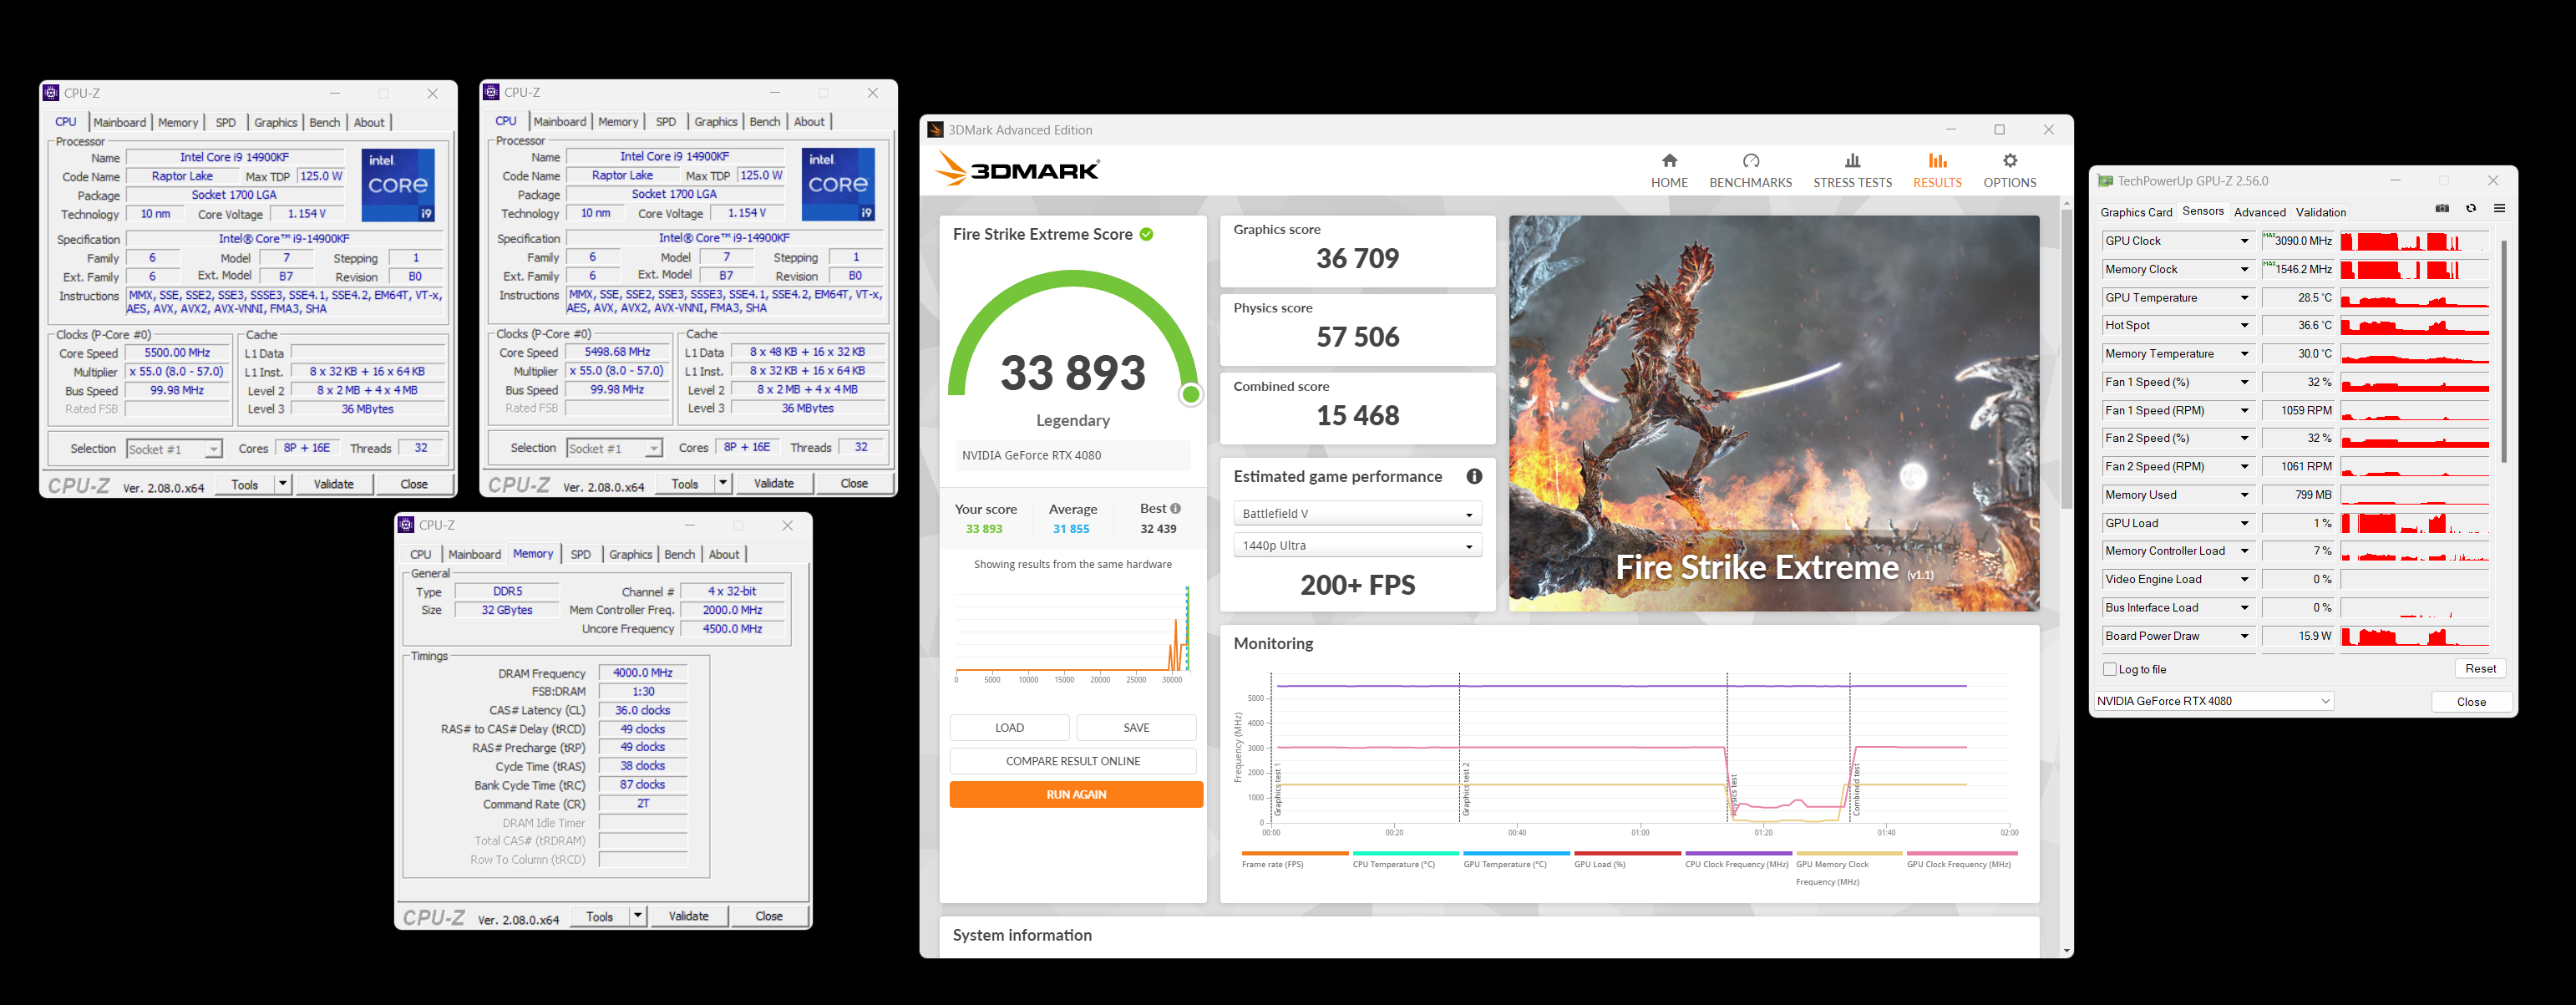Viewport: 2576px width, 1005px height.
Task: Open the 3DMark HOME section
Action: [x=1669, y=171]
